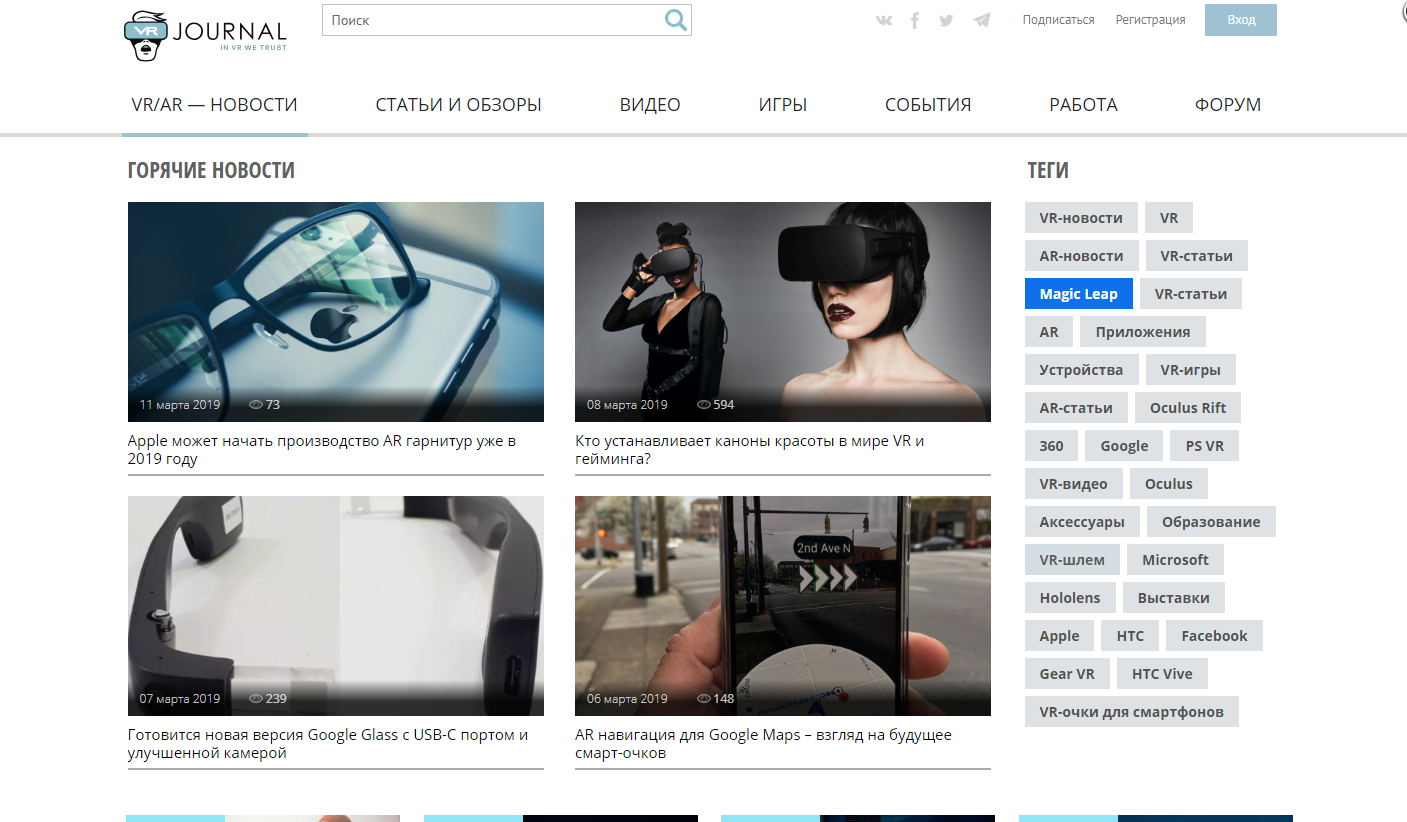Select the Apple tag
This screenshot has width=1407, height=822.
pyautogui.click(x=1060, y=636)
